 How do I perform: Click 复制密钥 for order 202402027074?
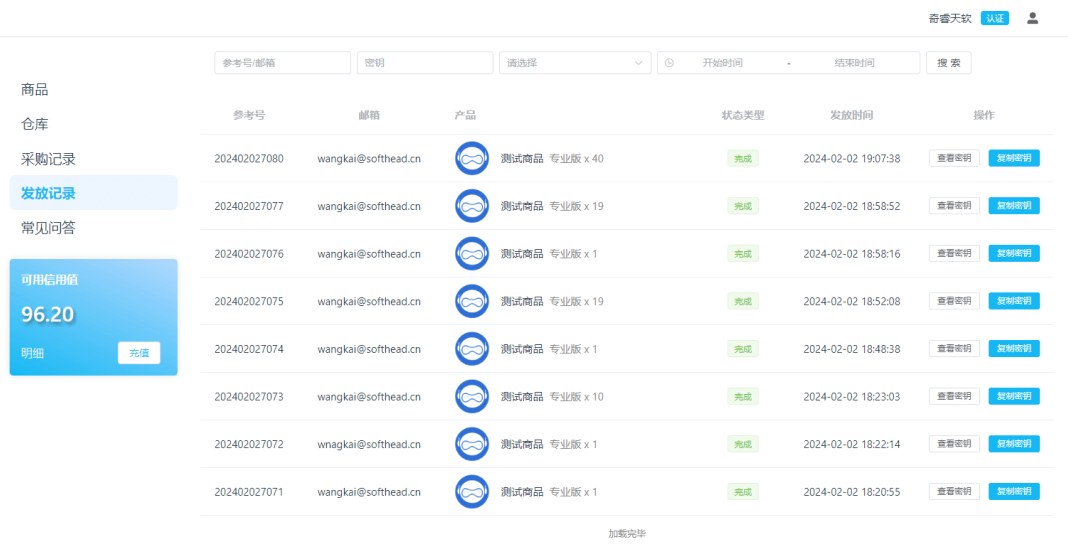click(x=1014, y=349)
